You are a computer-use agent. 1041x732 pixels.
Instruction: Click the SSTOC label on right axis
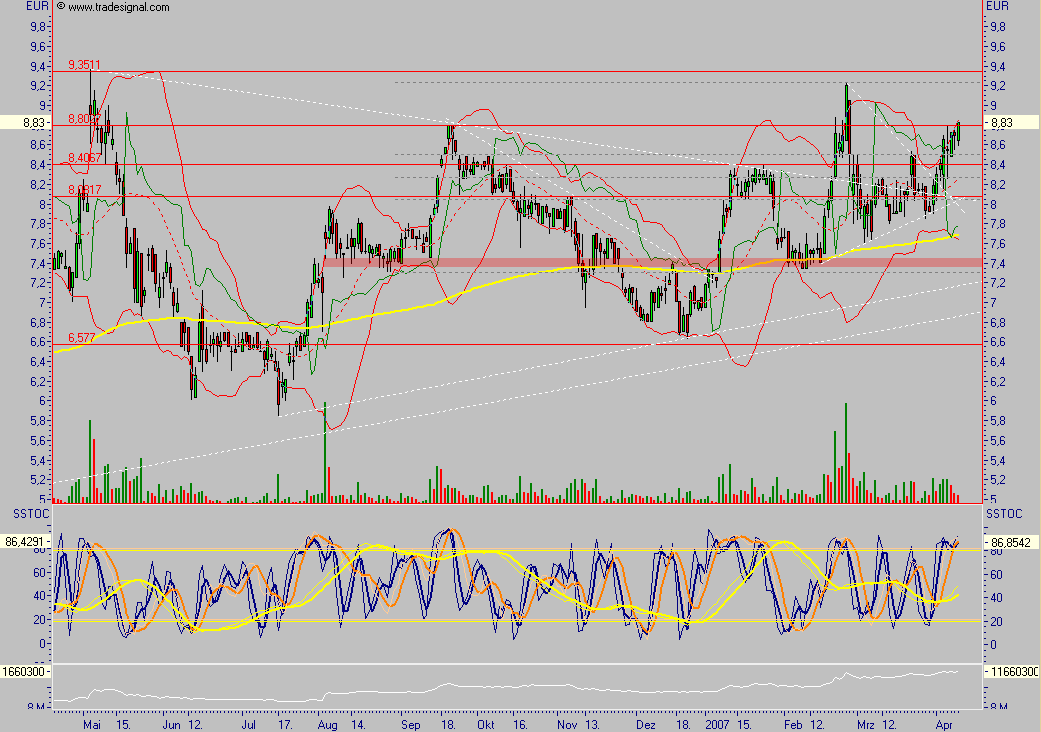tap(1004, 514)
